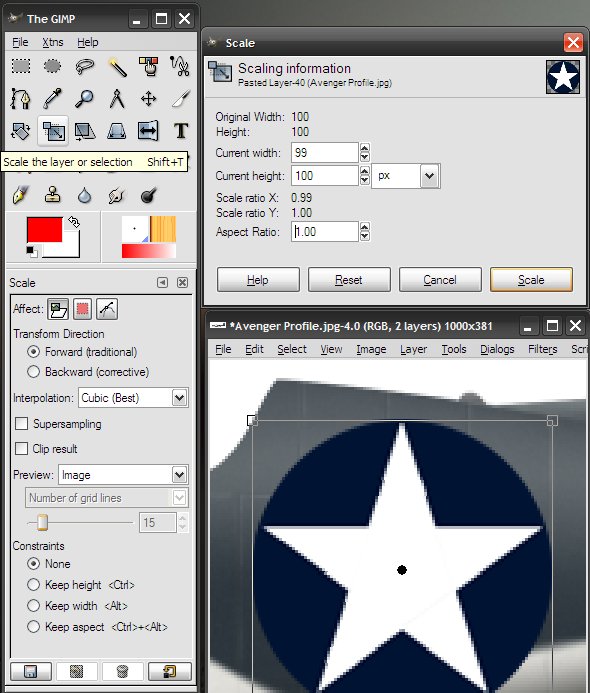The height and width of the screenshot is (693, 590).
Task: Open image window Edit menu
Action: (254, 349)
